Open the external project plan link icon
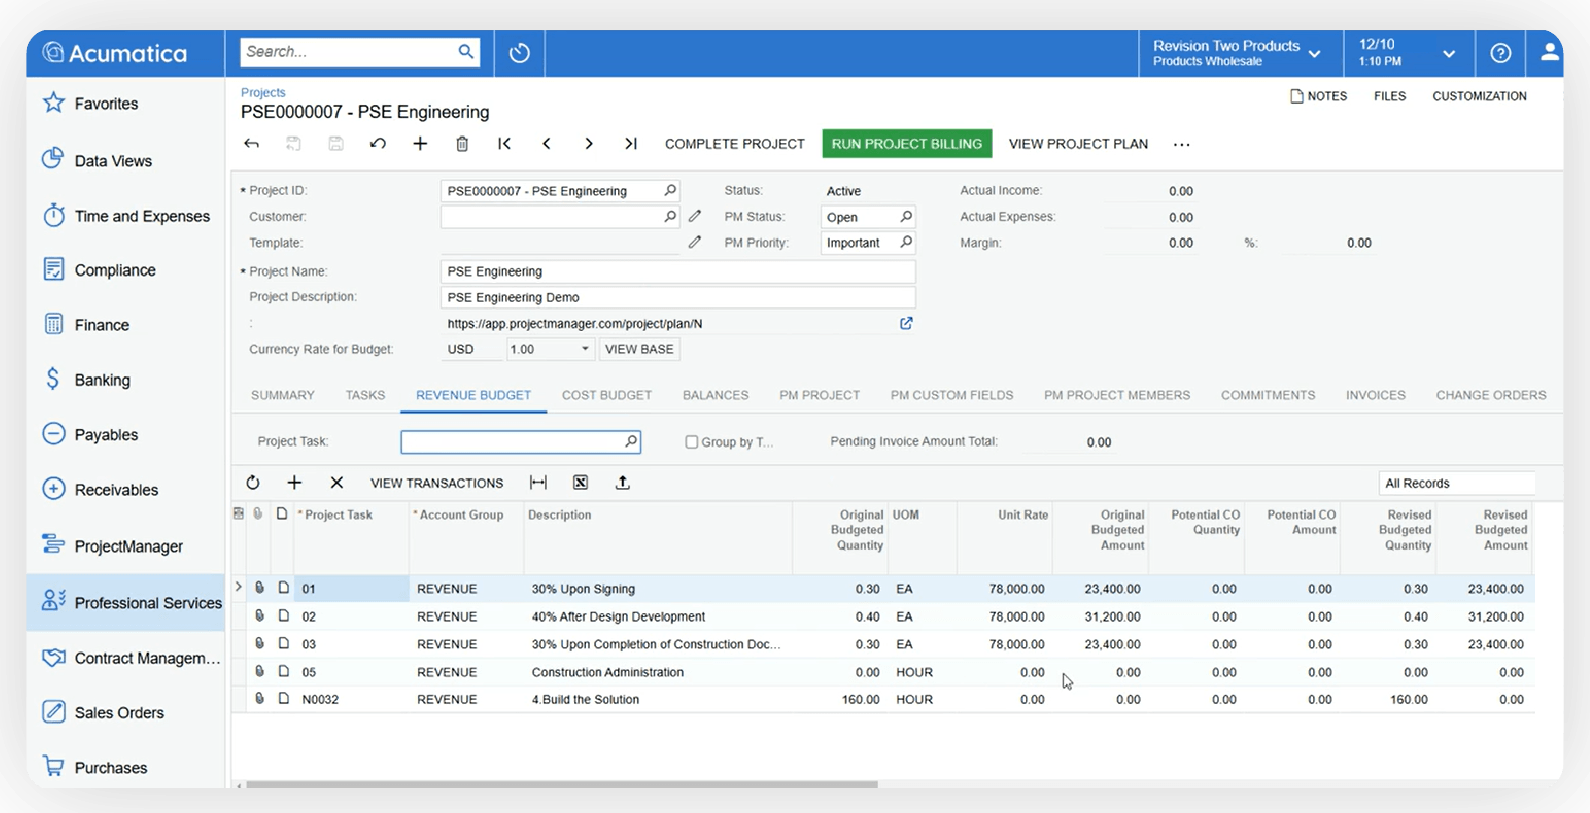 click(x=906, y=323)
